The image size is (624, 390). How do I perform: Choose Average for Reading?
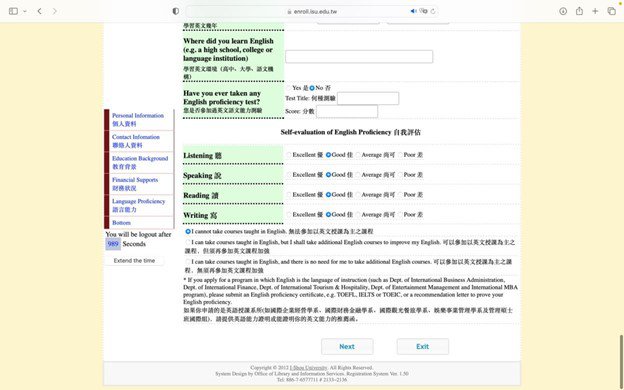[x=358, y=195]
